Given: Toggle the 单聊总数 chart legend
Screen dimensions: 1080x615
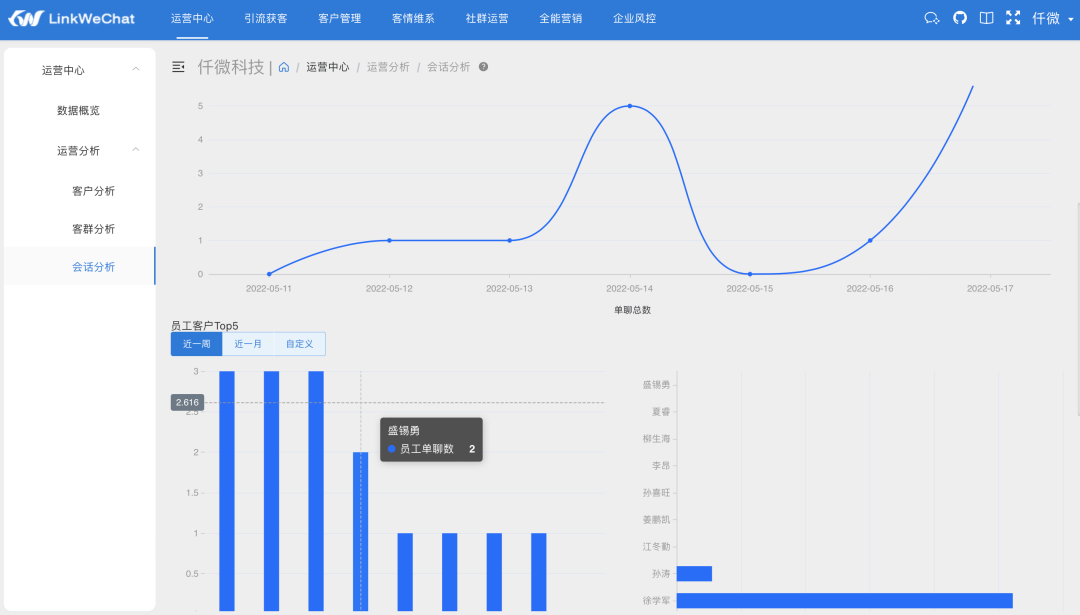Looking at the screenshot, I should 632,310.
